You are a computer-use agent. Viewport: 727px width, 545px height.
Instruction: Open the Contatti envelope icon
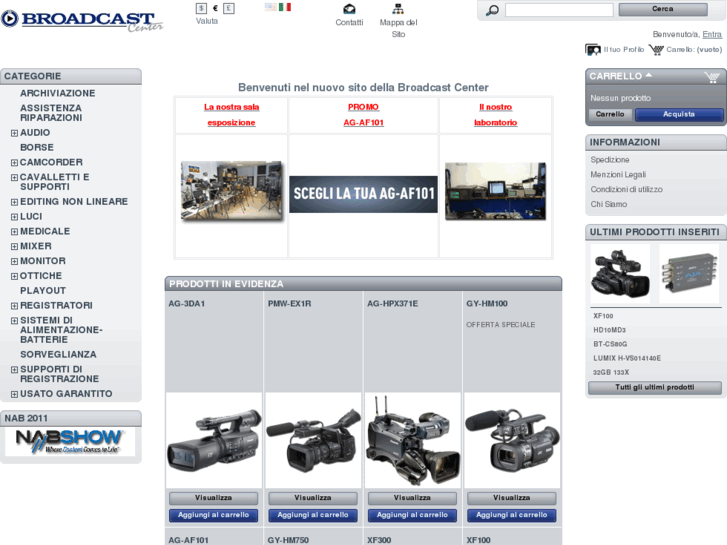click(x=349, y=9)
